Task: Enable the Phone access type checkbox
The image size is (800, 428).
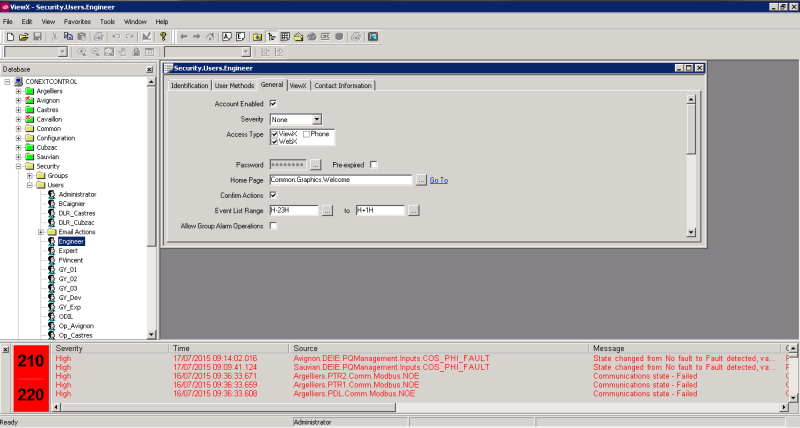Action: tap(306, 134)
